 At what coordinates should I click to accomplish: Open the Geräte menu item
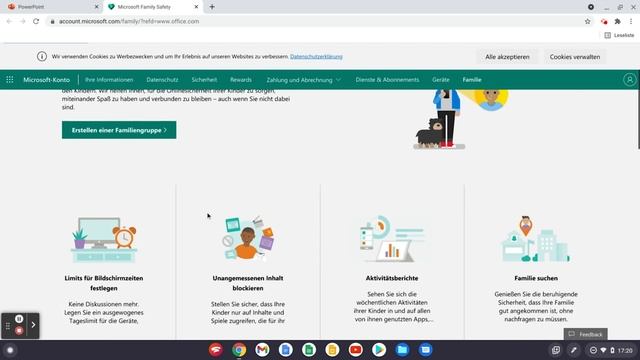tap(441, 80)
